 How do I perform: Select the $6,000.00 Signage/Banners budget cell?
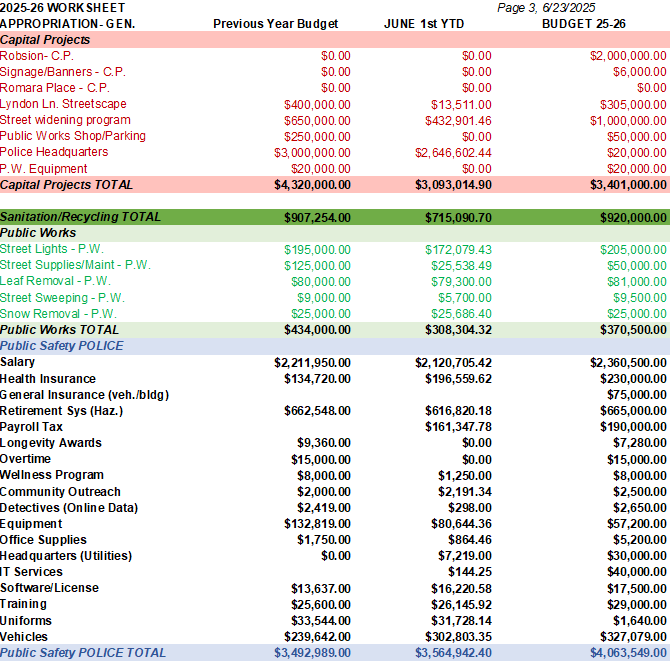640,72
